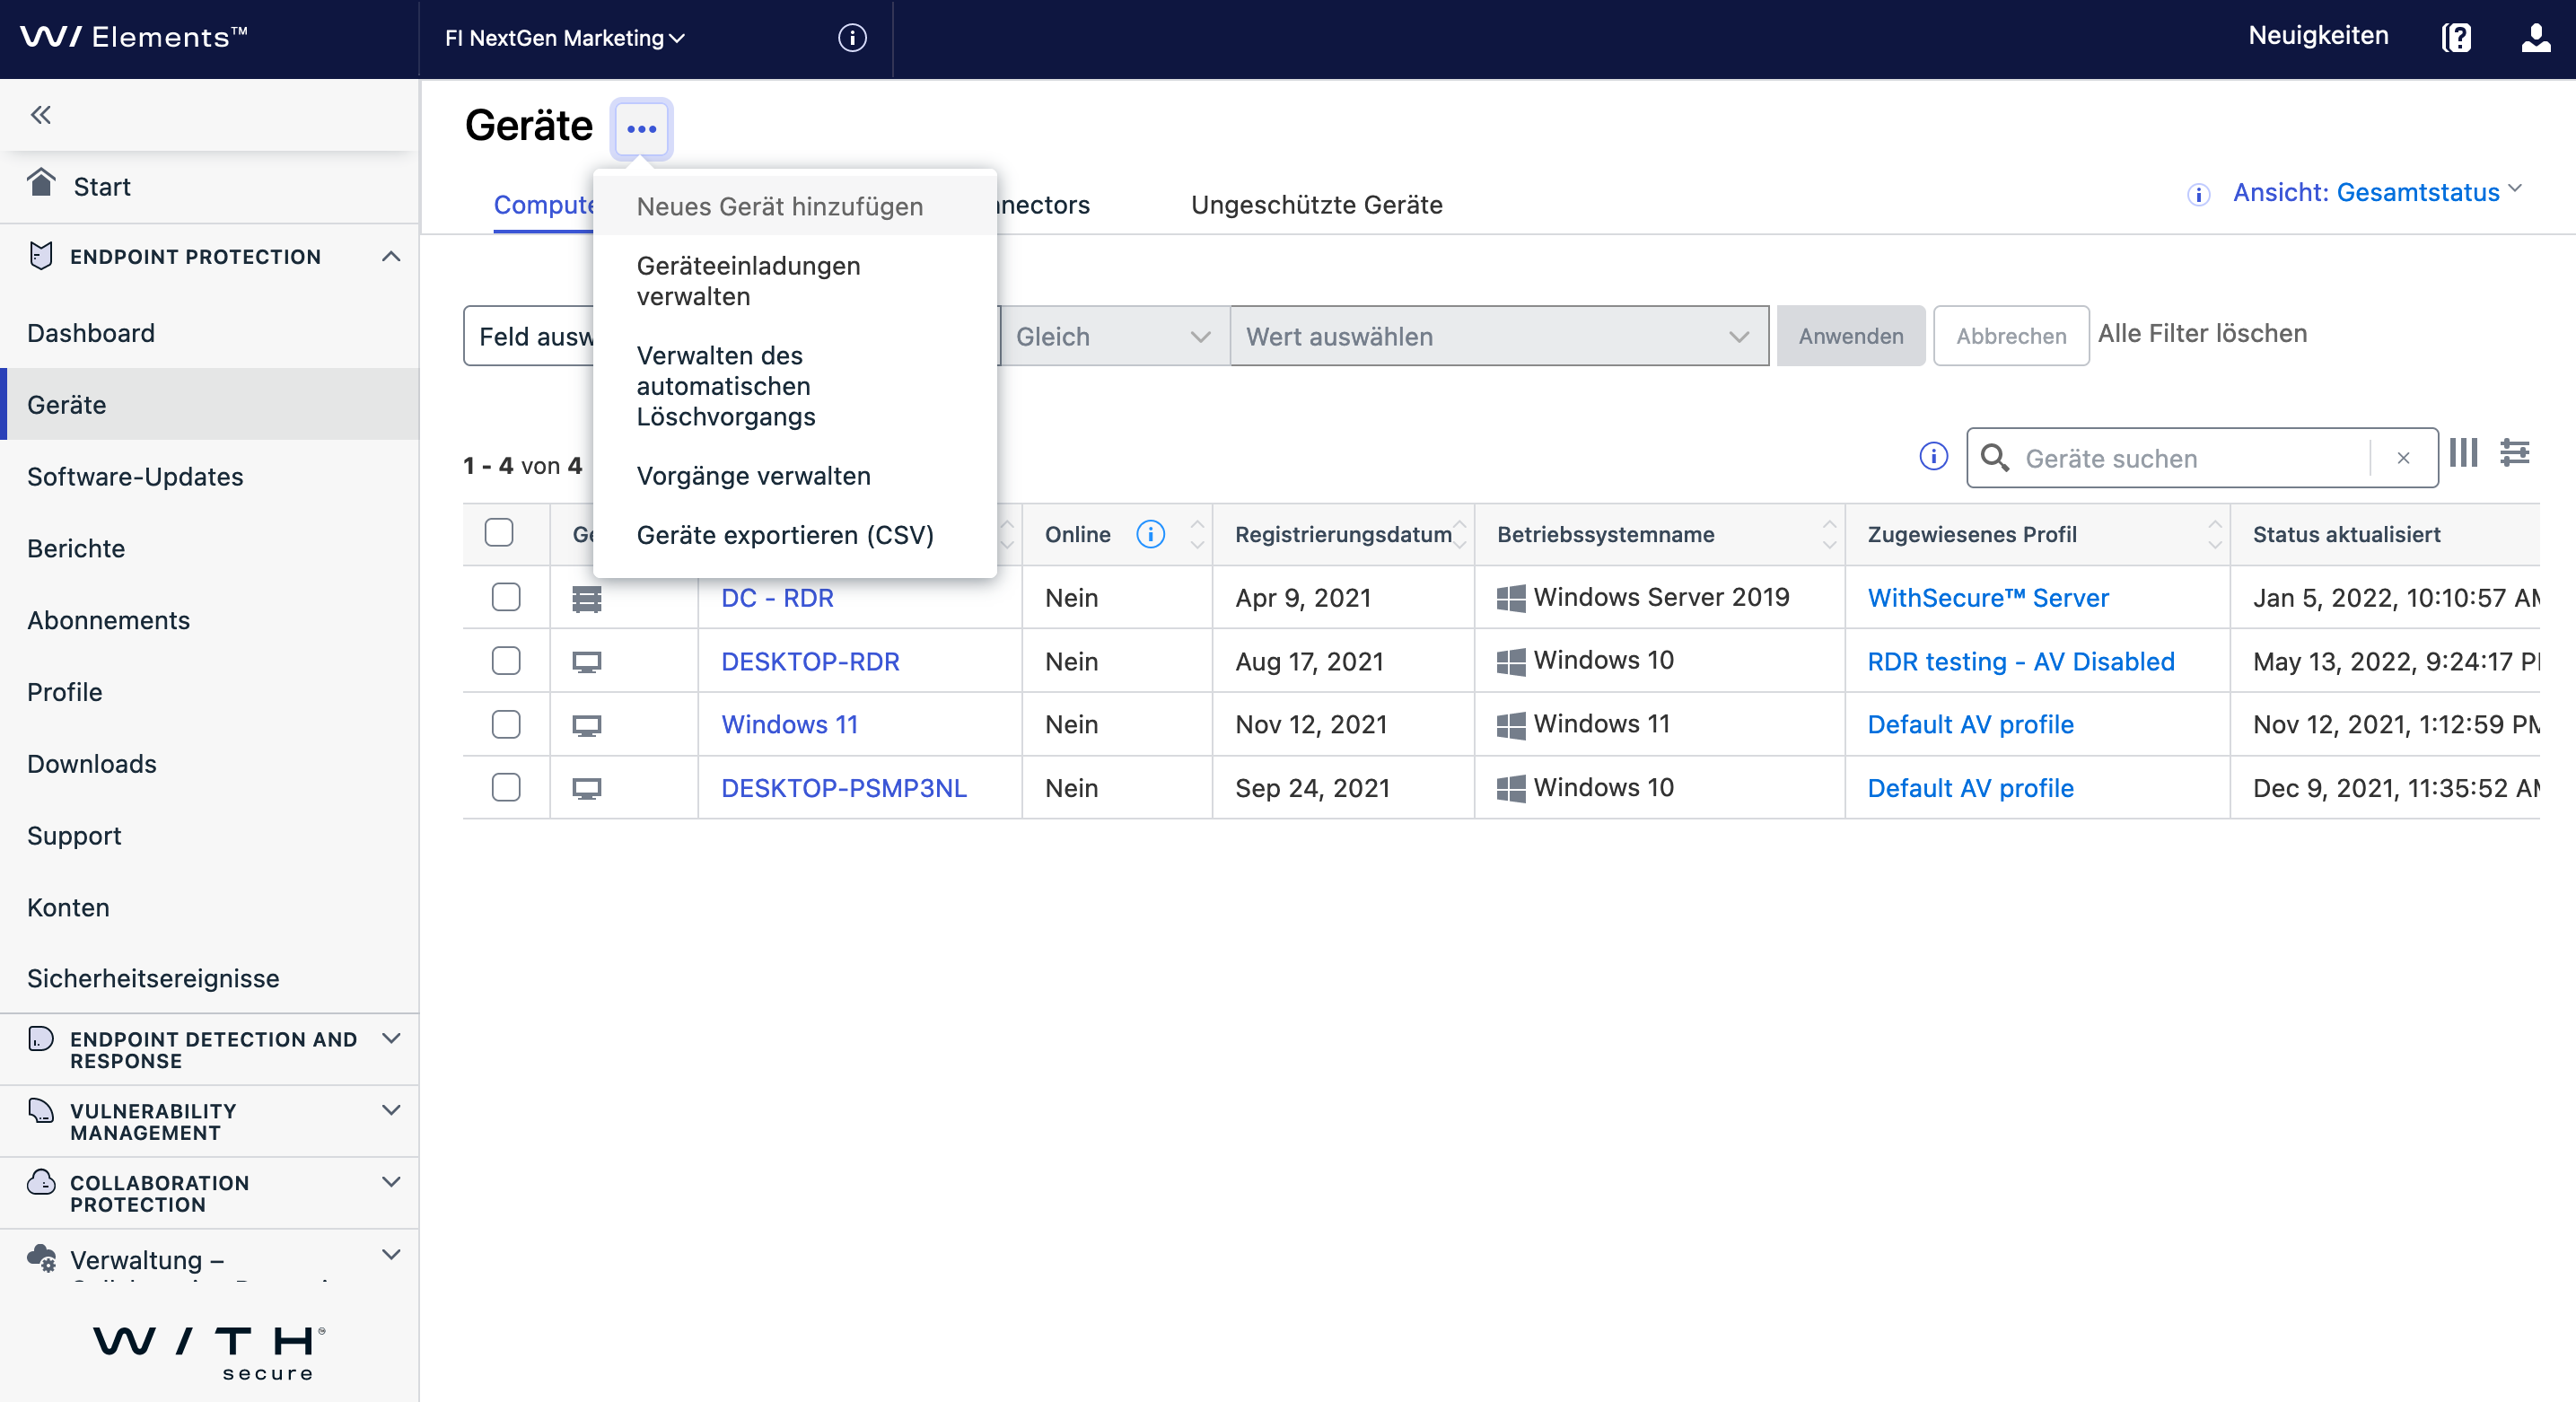Viewport: 2576px width, 1402px height.
Task: Toggle the select-all devices checkbox
Action: point(499,532)
